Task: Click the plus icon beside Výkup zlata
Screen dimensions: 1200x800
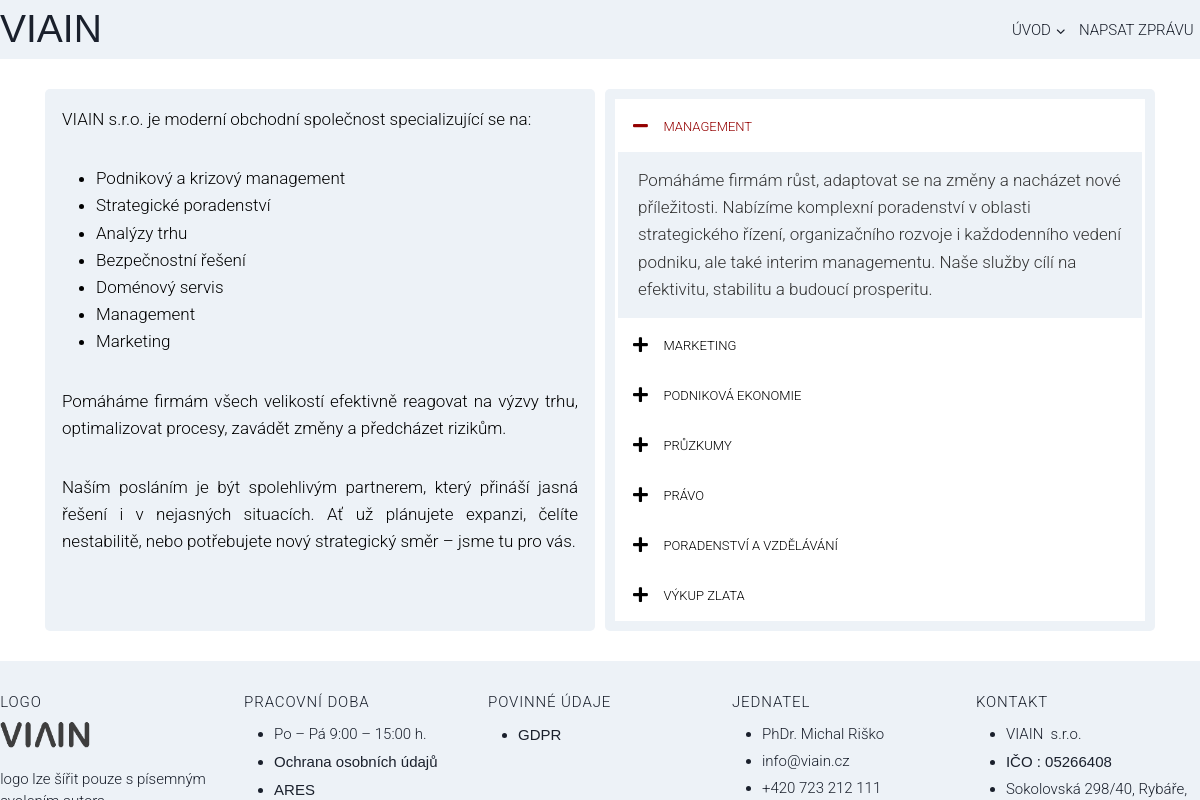Action: pos(640,595)
